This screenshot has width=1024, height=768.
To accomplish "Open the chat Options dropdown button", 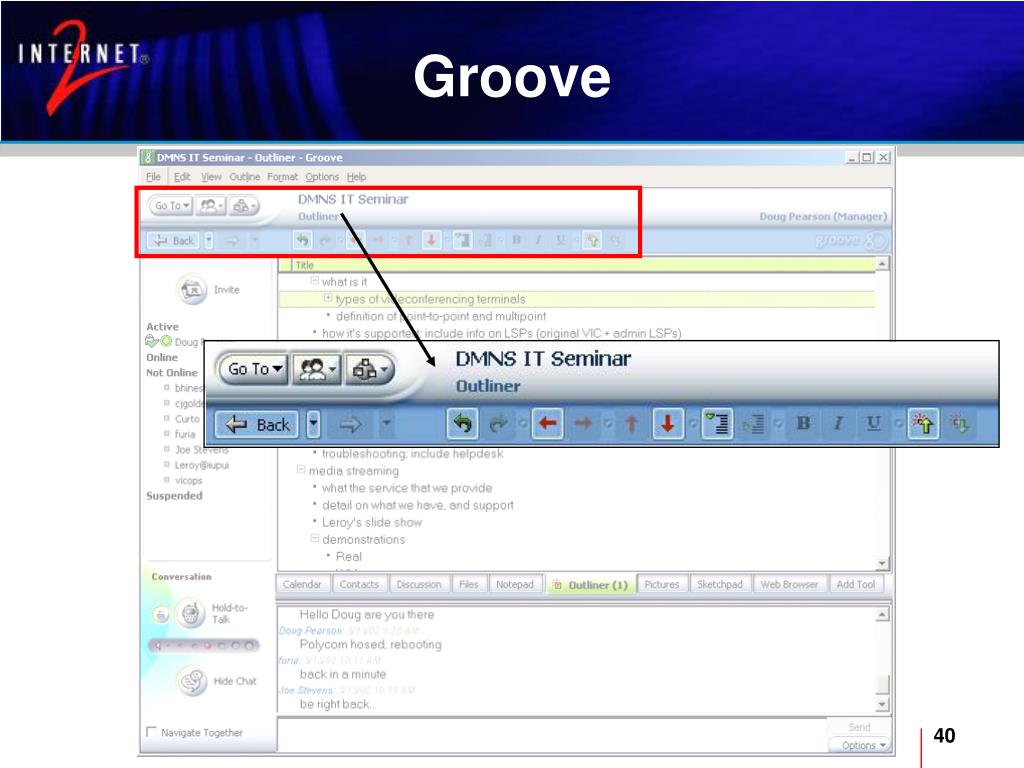I will point(859,745).
